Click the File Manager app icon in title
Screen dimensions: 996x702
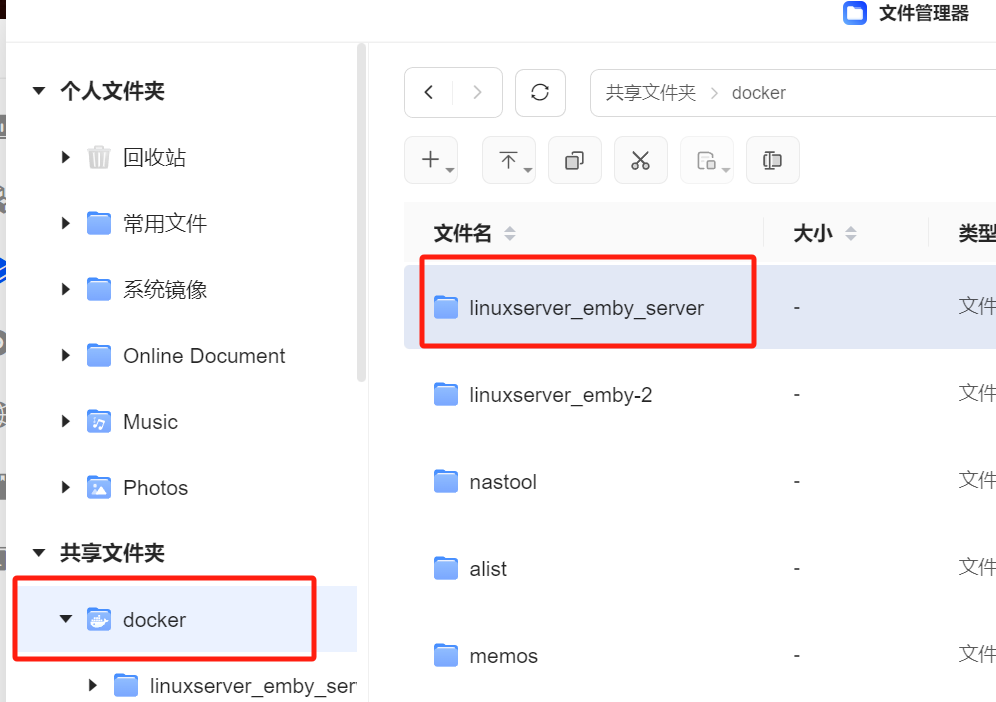pos(854,13)
